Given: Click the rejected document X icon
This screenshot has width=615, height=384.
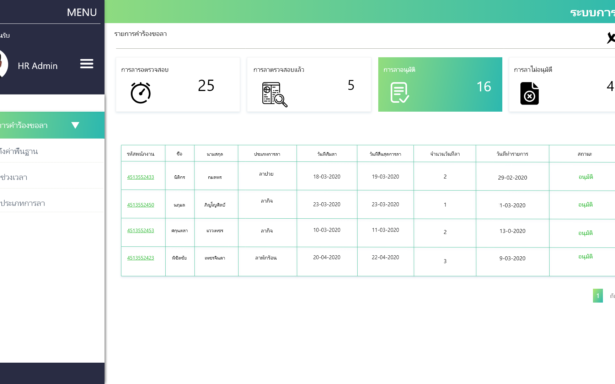Looking at the screenshot, I should [529, 93].
